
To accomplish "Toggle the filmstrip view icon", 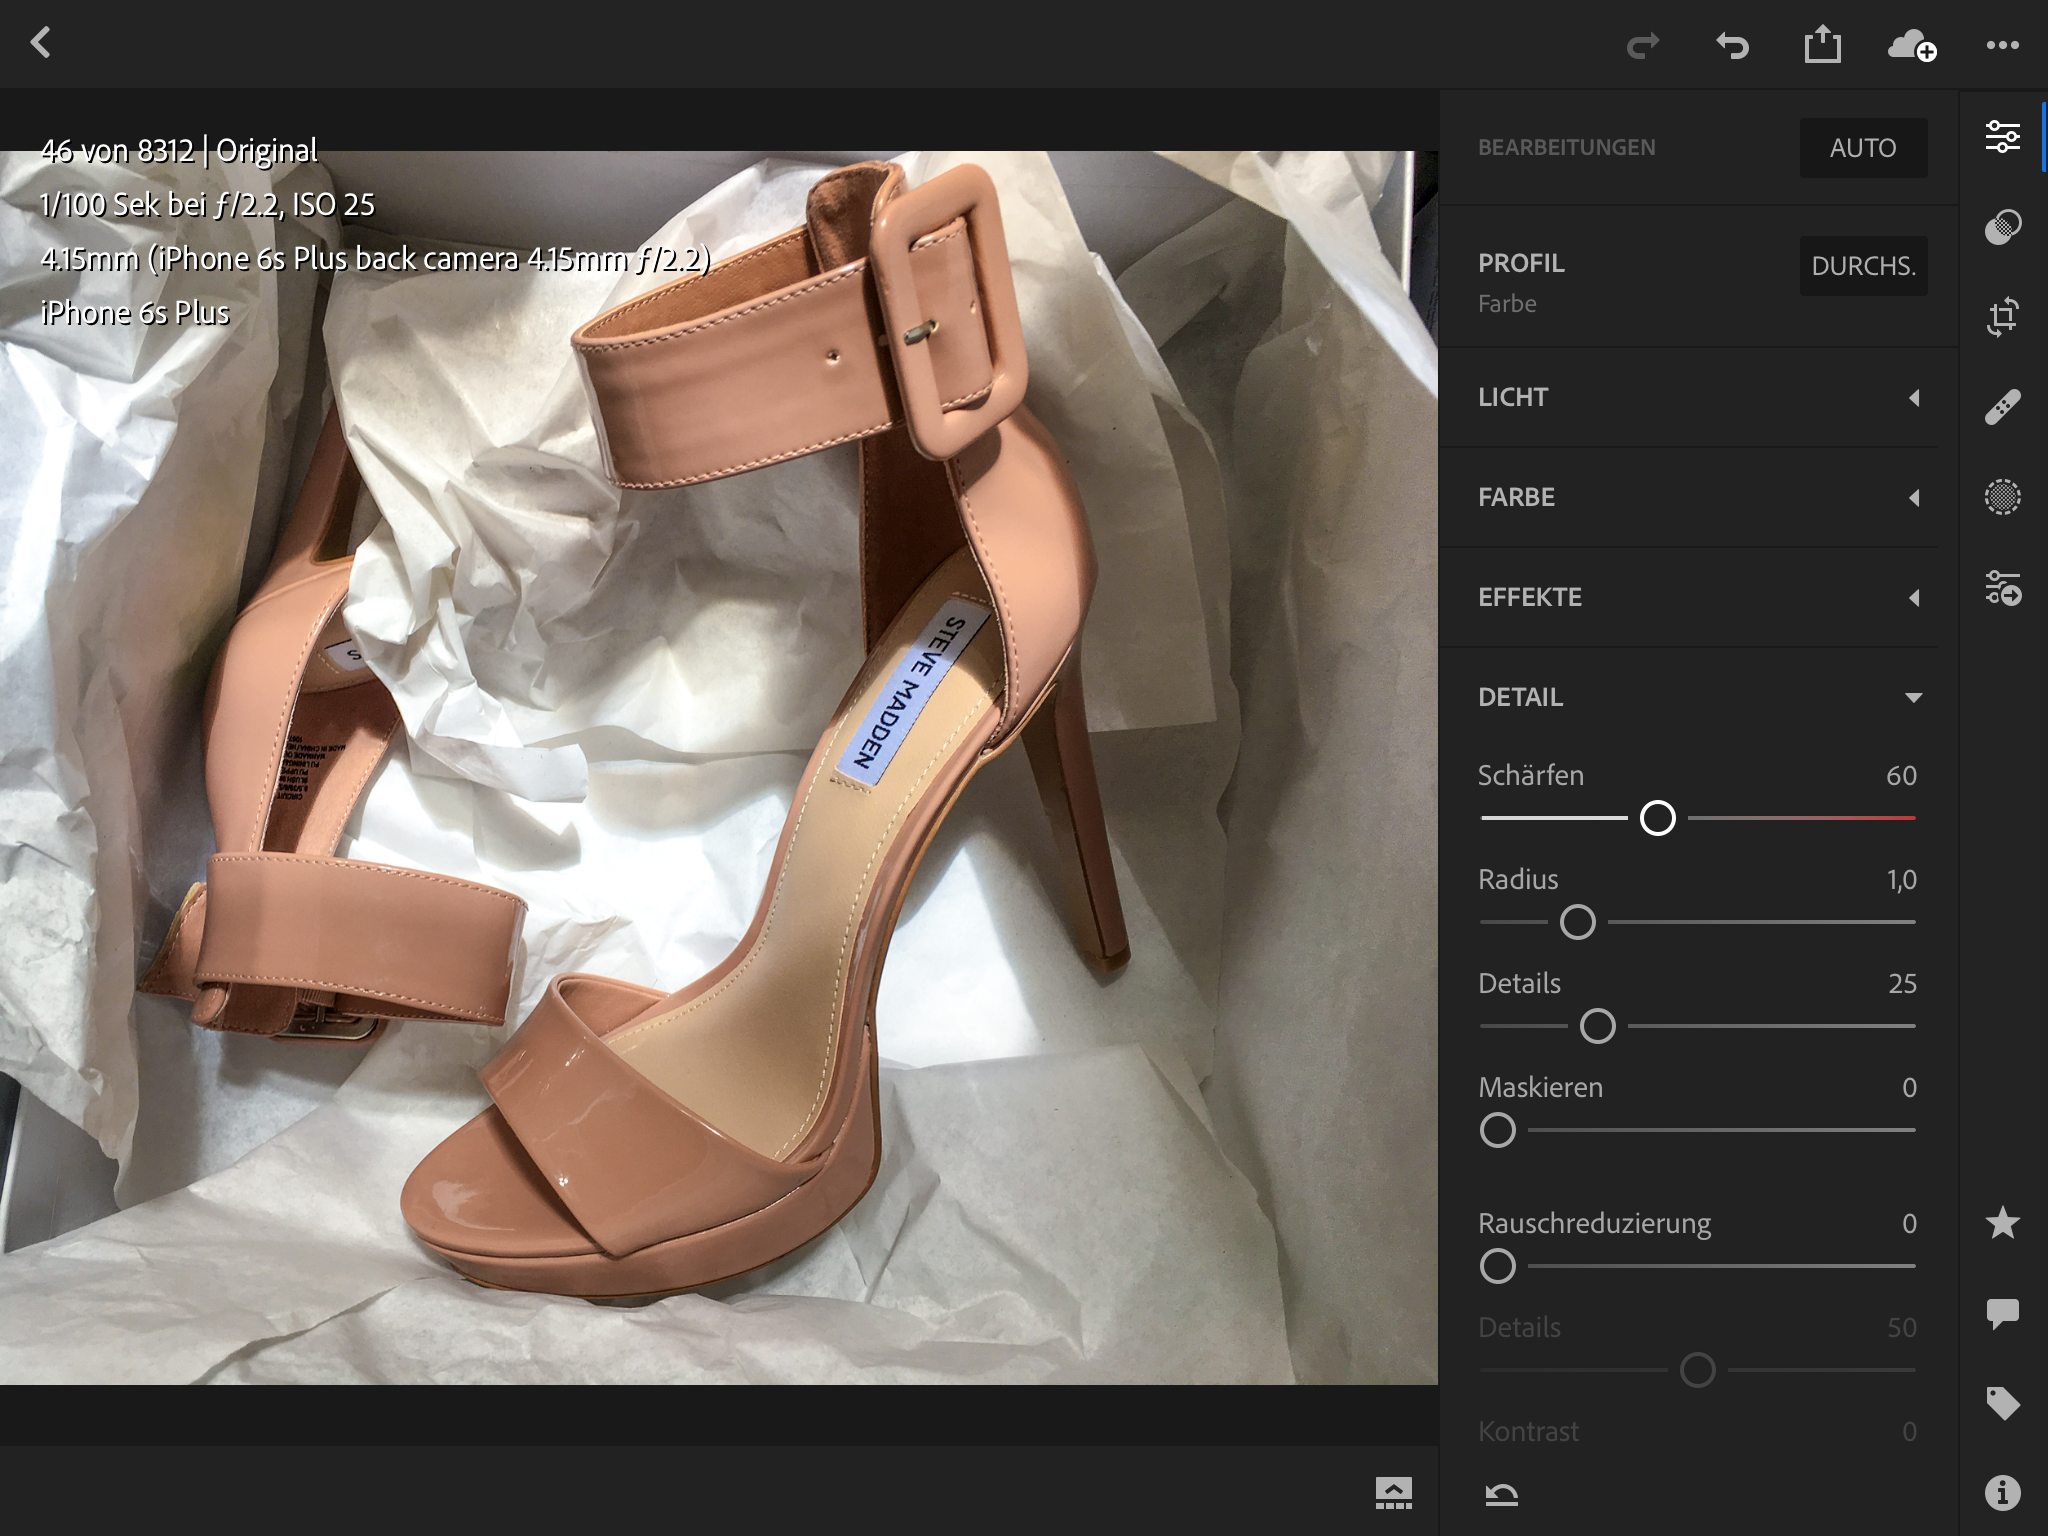I will (x=1393, y=1493).
